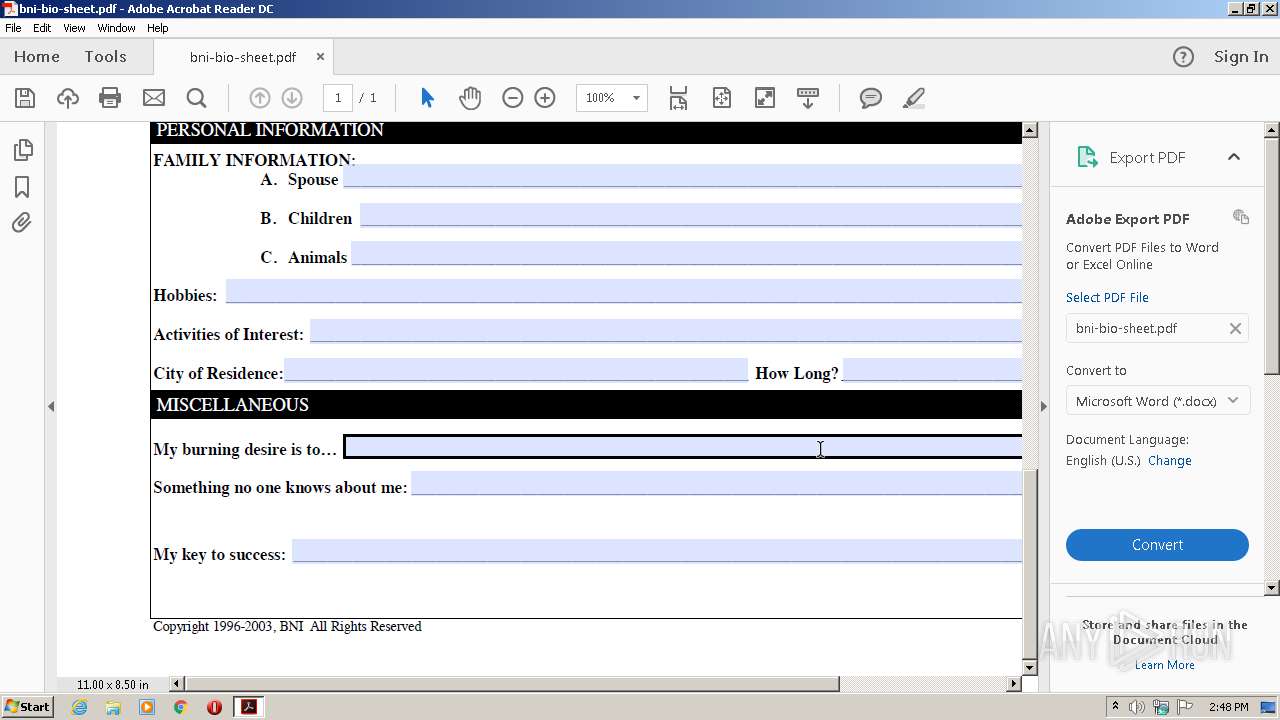Collapse the right tools pane arrow
The height and width of the screenshot is (720, 1280).
pyautogui.click(x=1044, y=406)
